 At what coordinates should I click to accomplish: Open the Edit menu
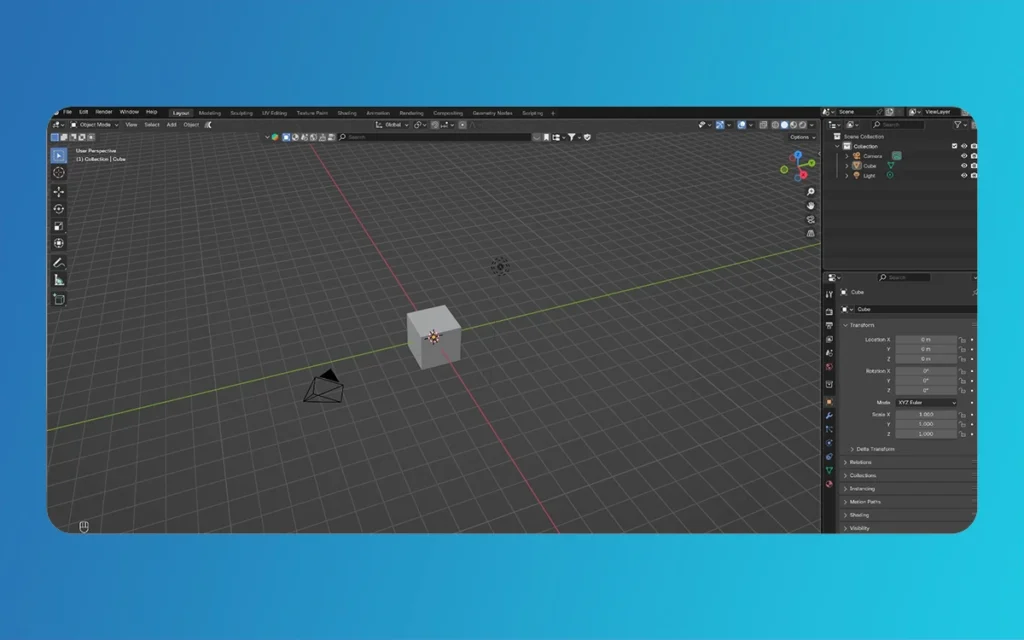point(84,112)
